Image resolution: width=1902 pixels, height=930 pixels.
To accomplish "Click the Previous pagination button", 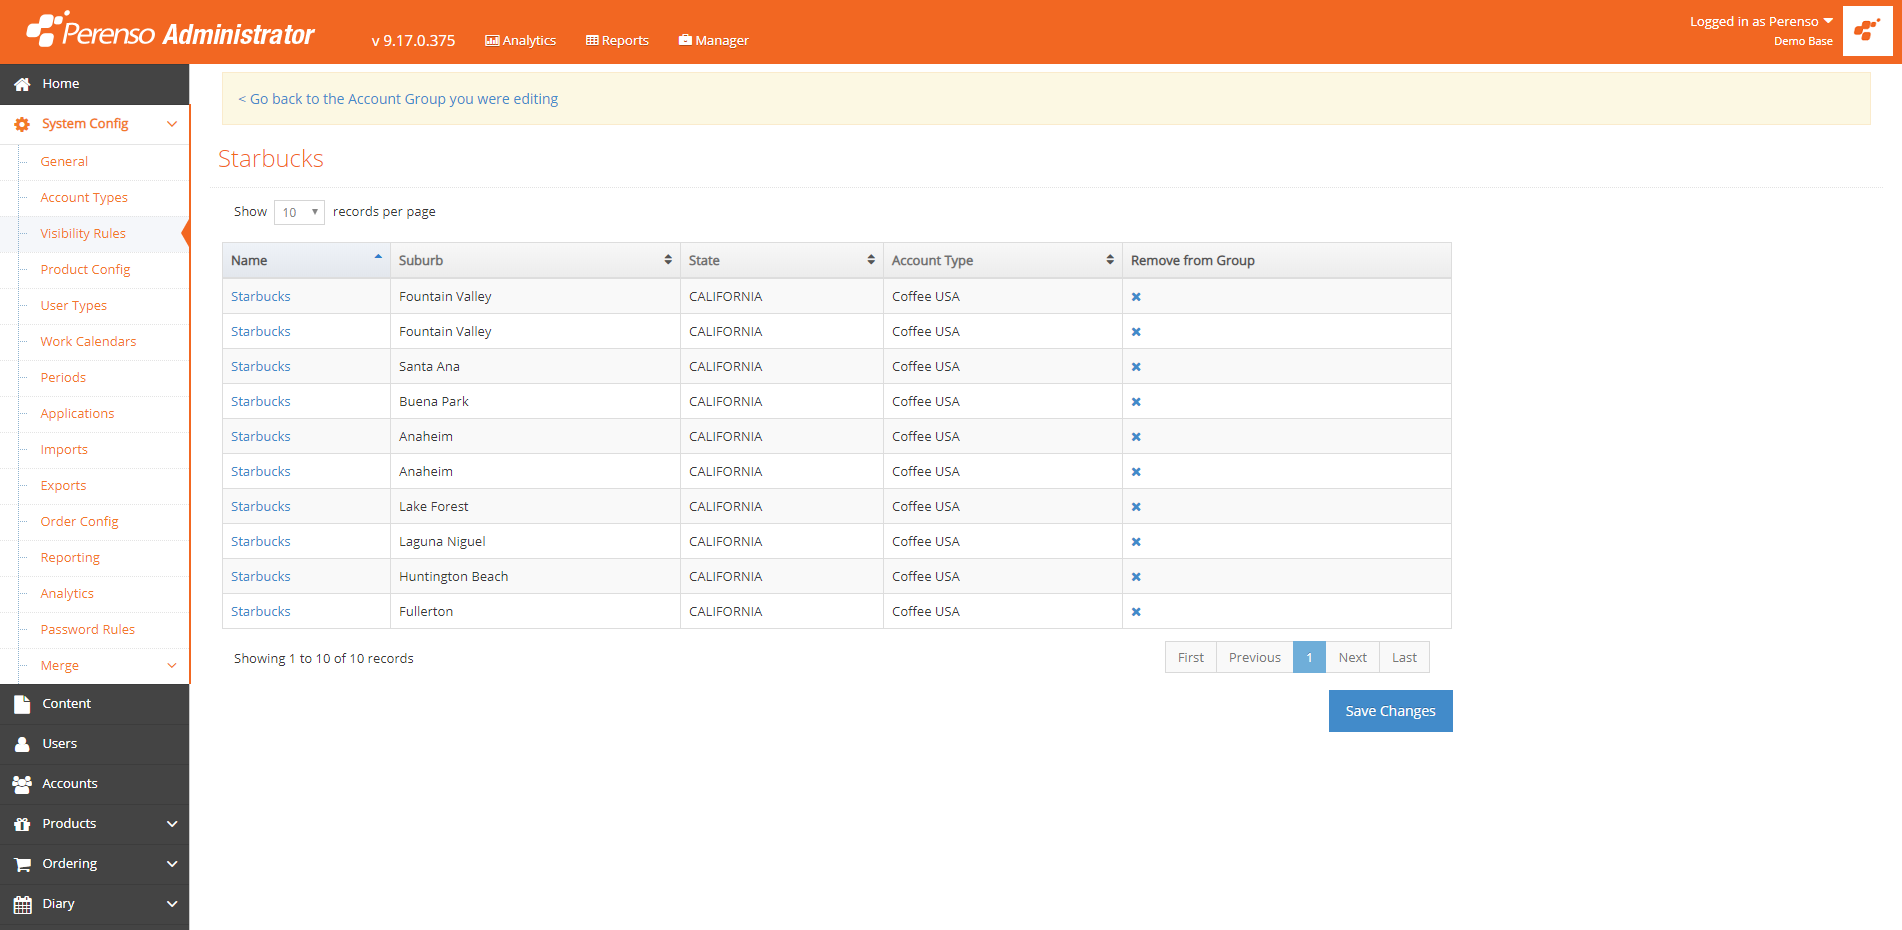I will (1255, 658).
